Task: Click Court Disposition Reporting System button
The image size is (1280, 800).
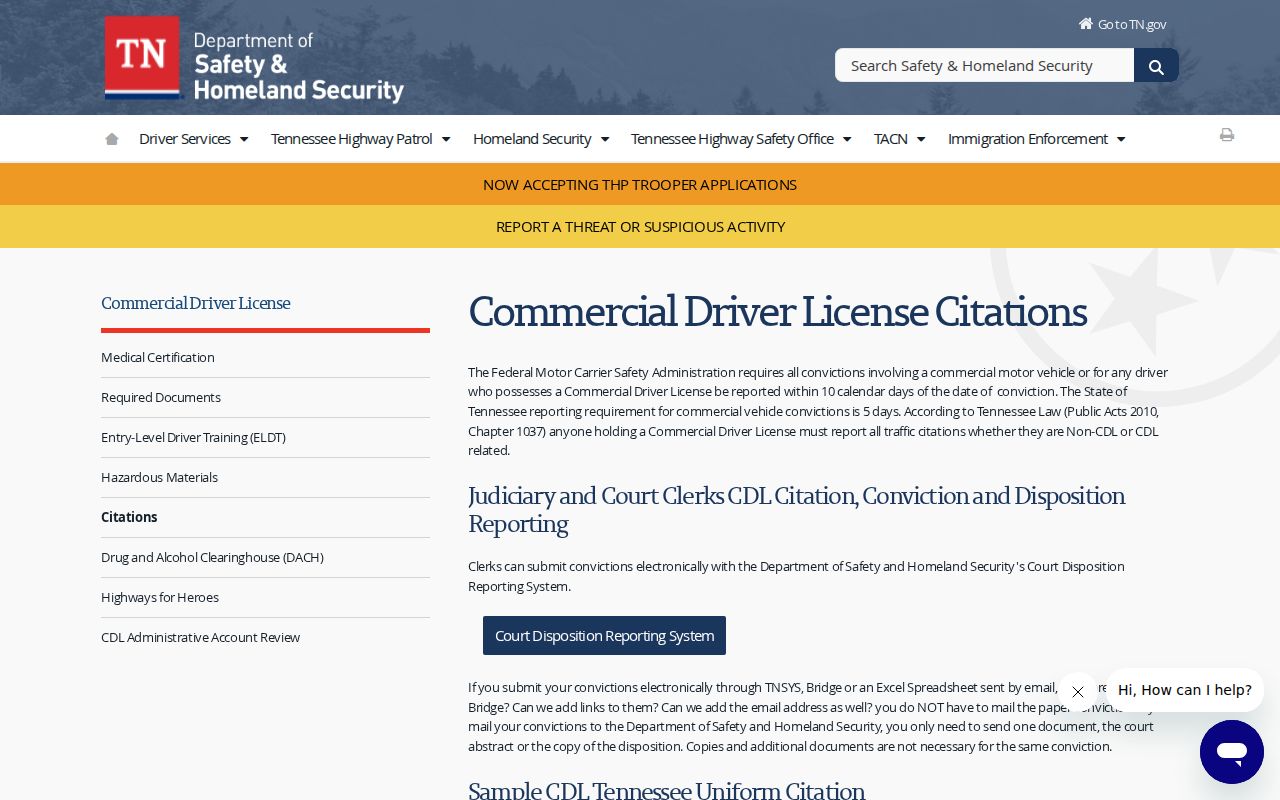Action: (604, 636)
